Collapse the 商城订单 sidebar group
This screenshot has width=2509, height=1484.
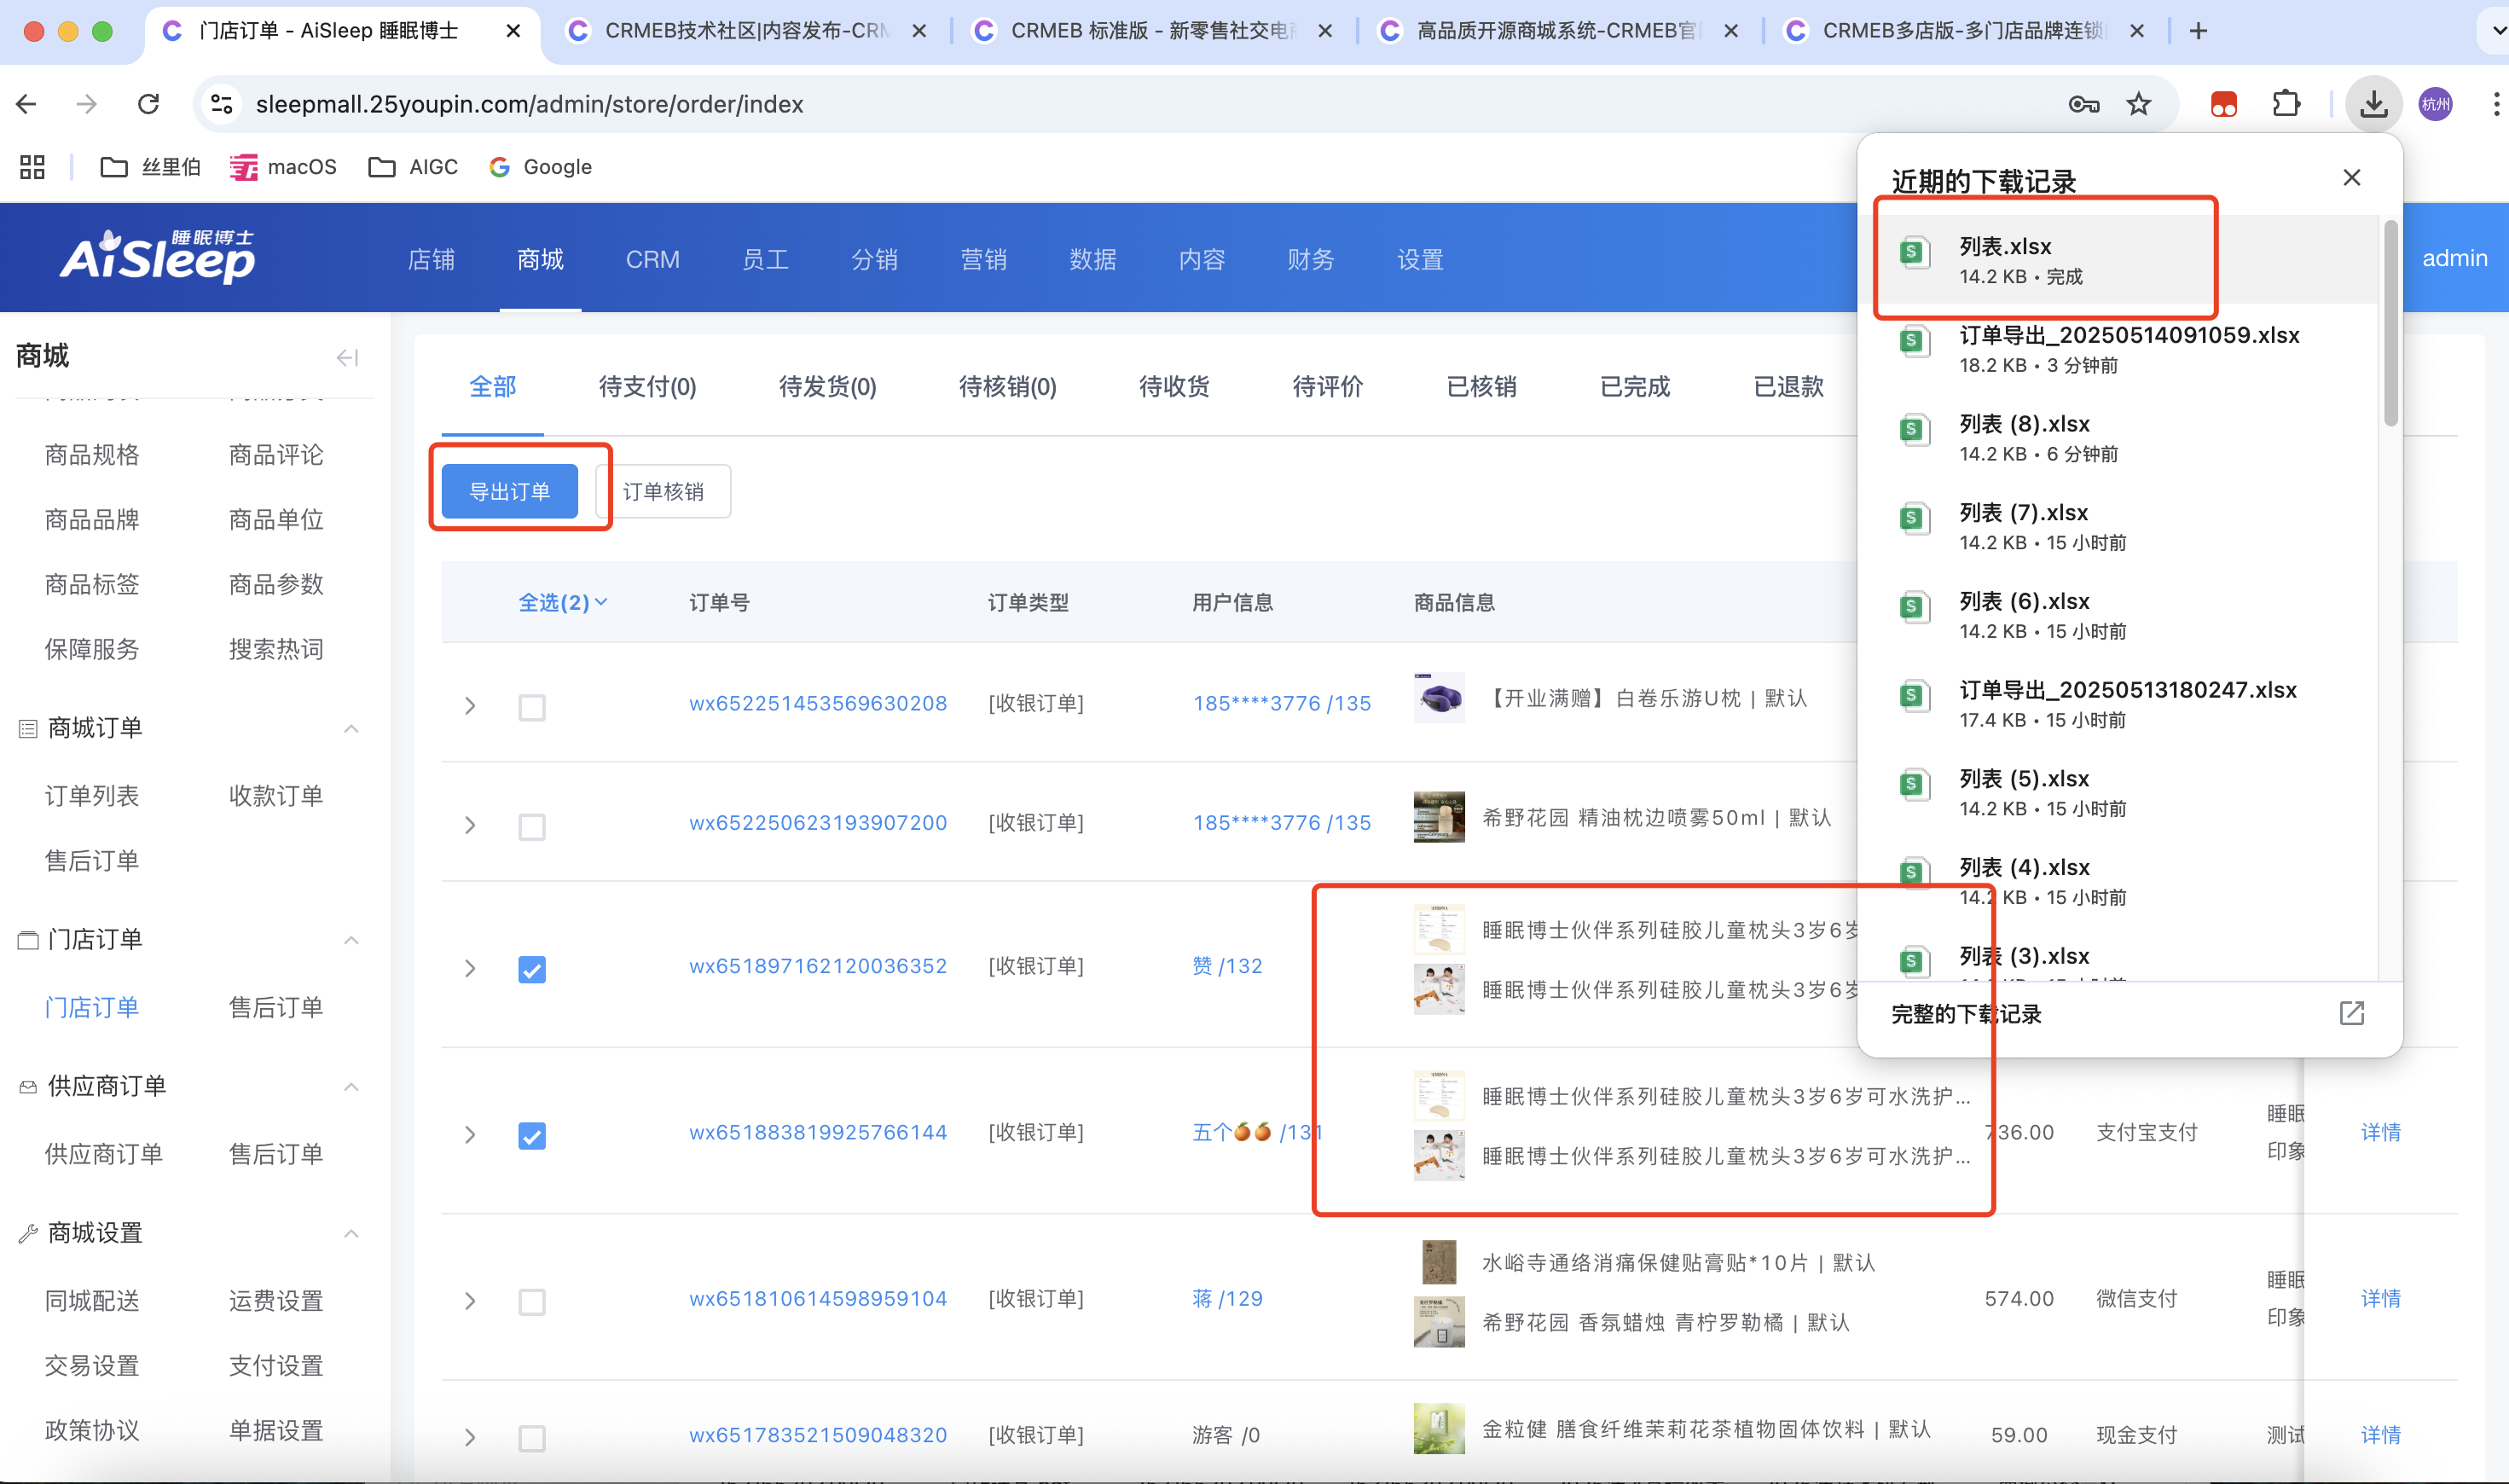pyautogui.click(x=351, y=728)
